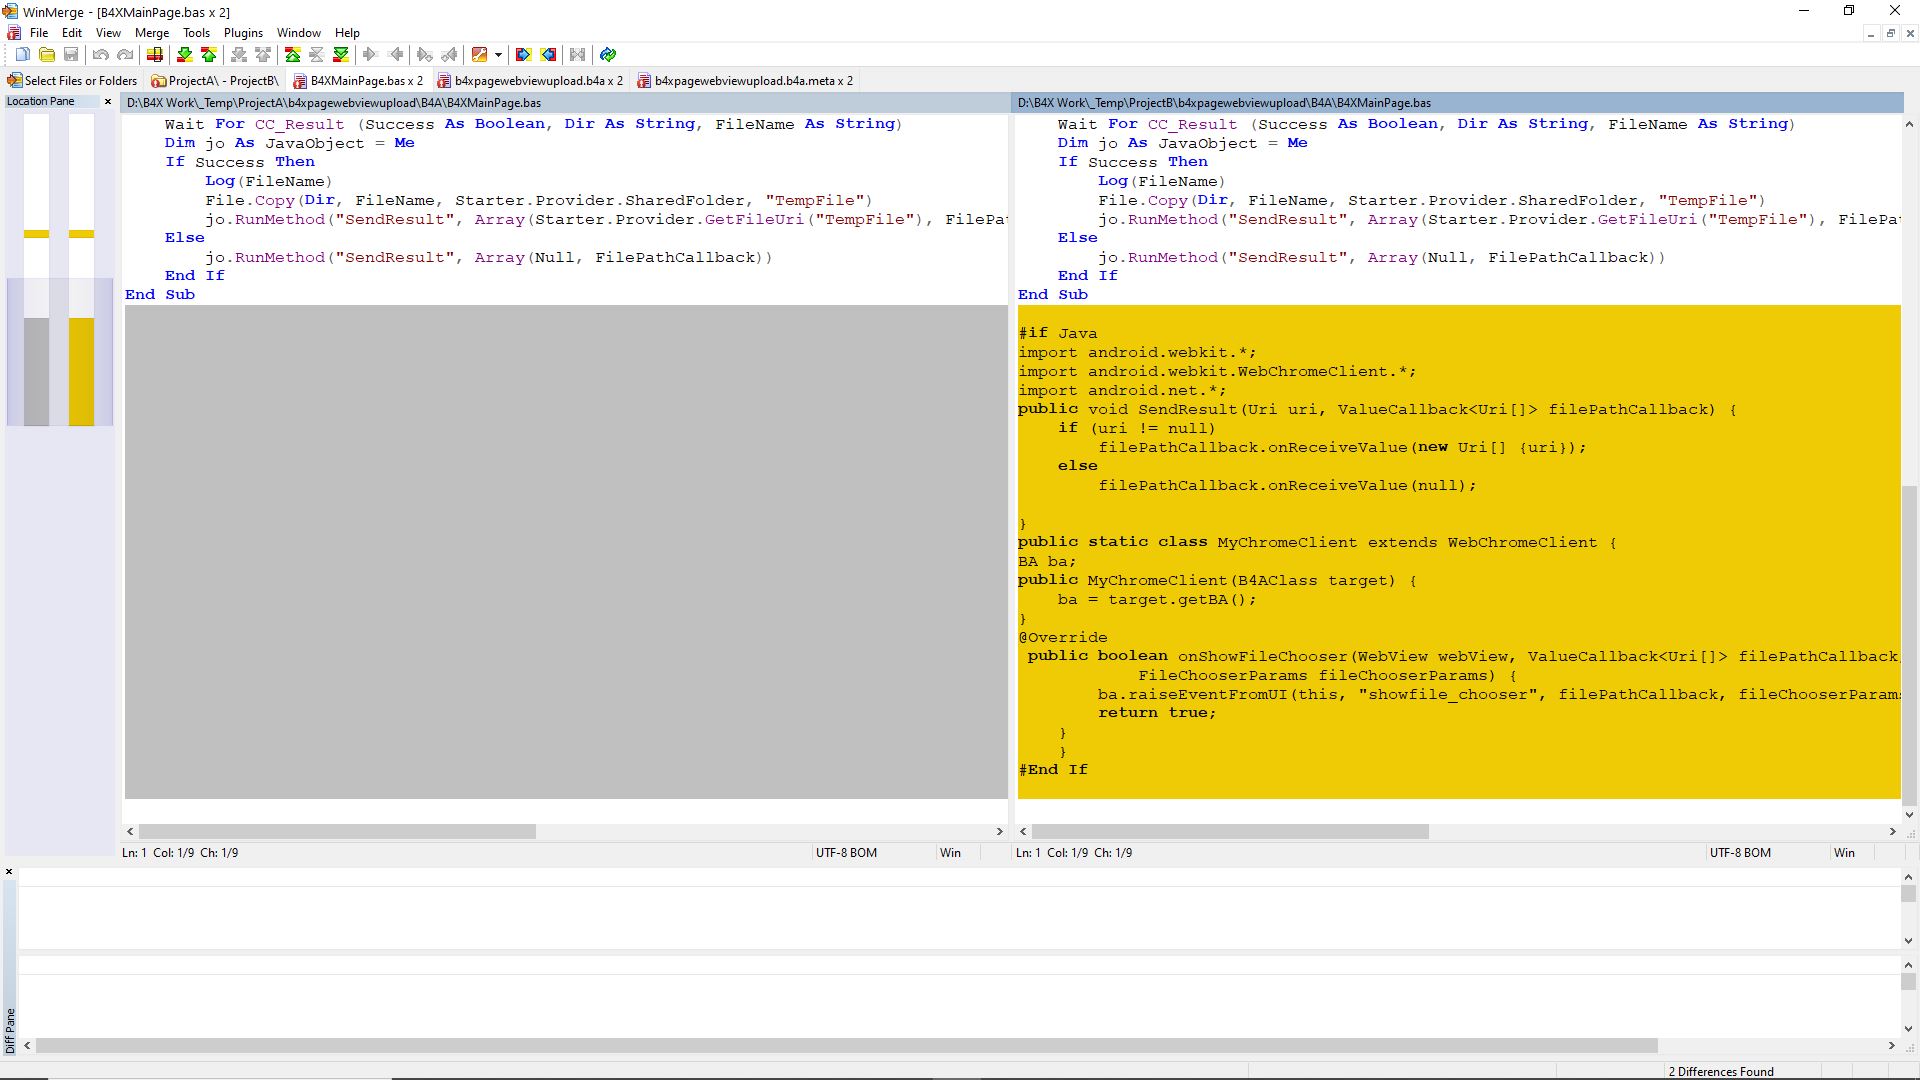Open the Merge menu

[x=152, y=33]
